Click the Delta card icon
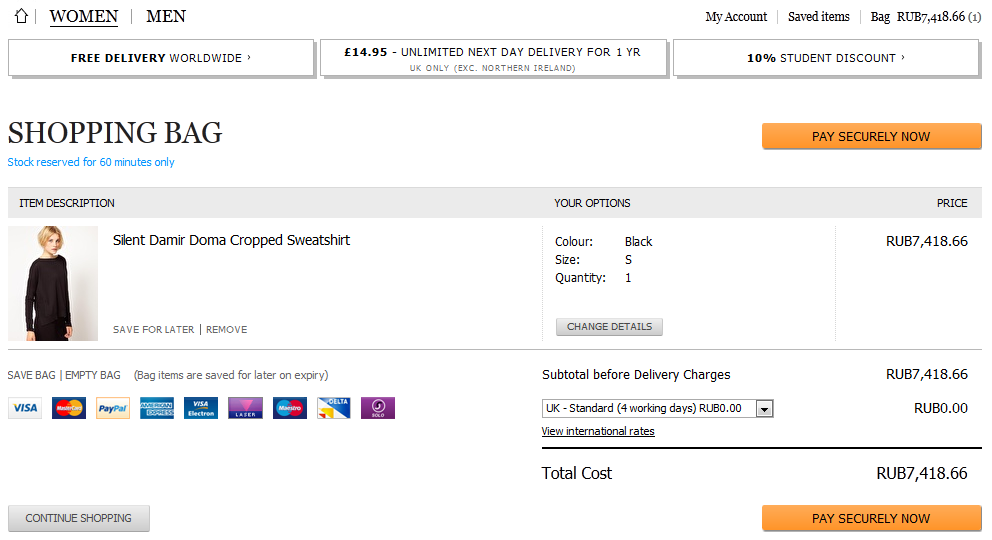Image resolution: width=992 pixels, height=540 pixels. pos(334,408)
